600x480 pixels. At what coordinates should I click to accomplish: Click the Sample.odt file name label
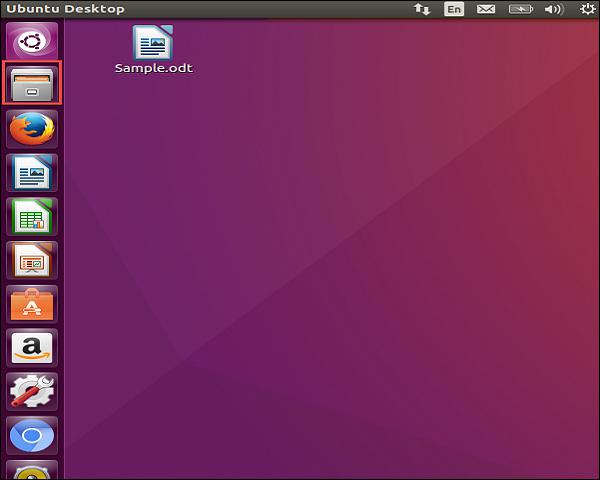(x=153, y=68)
